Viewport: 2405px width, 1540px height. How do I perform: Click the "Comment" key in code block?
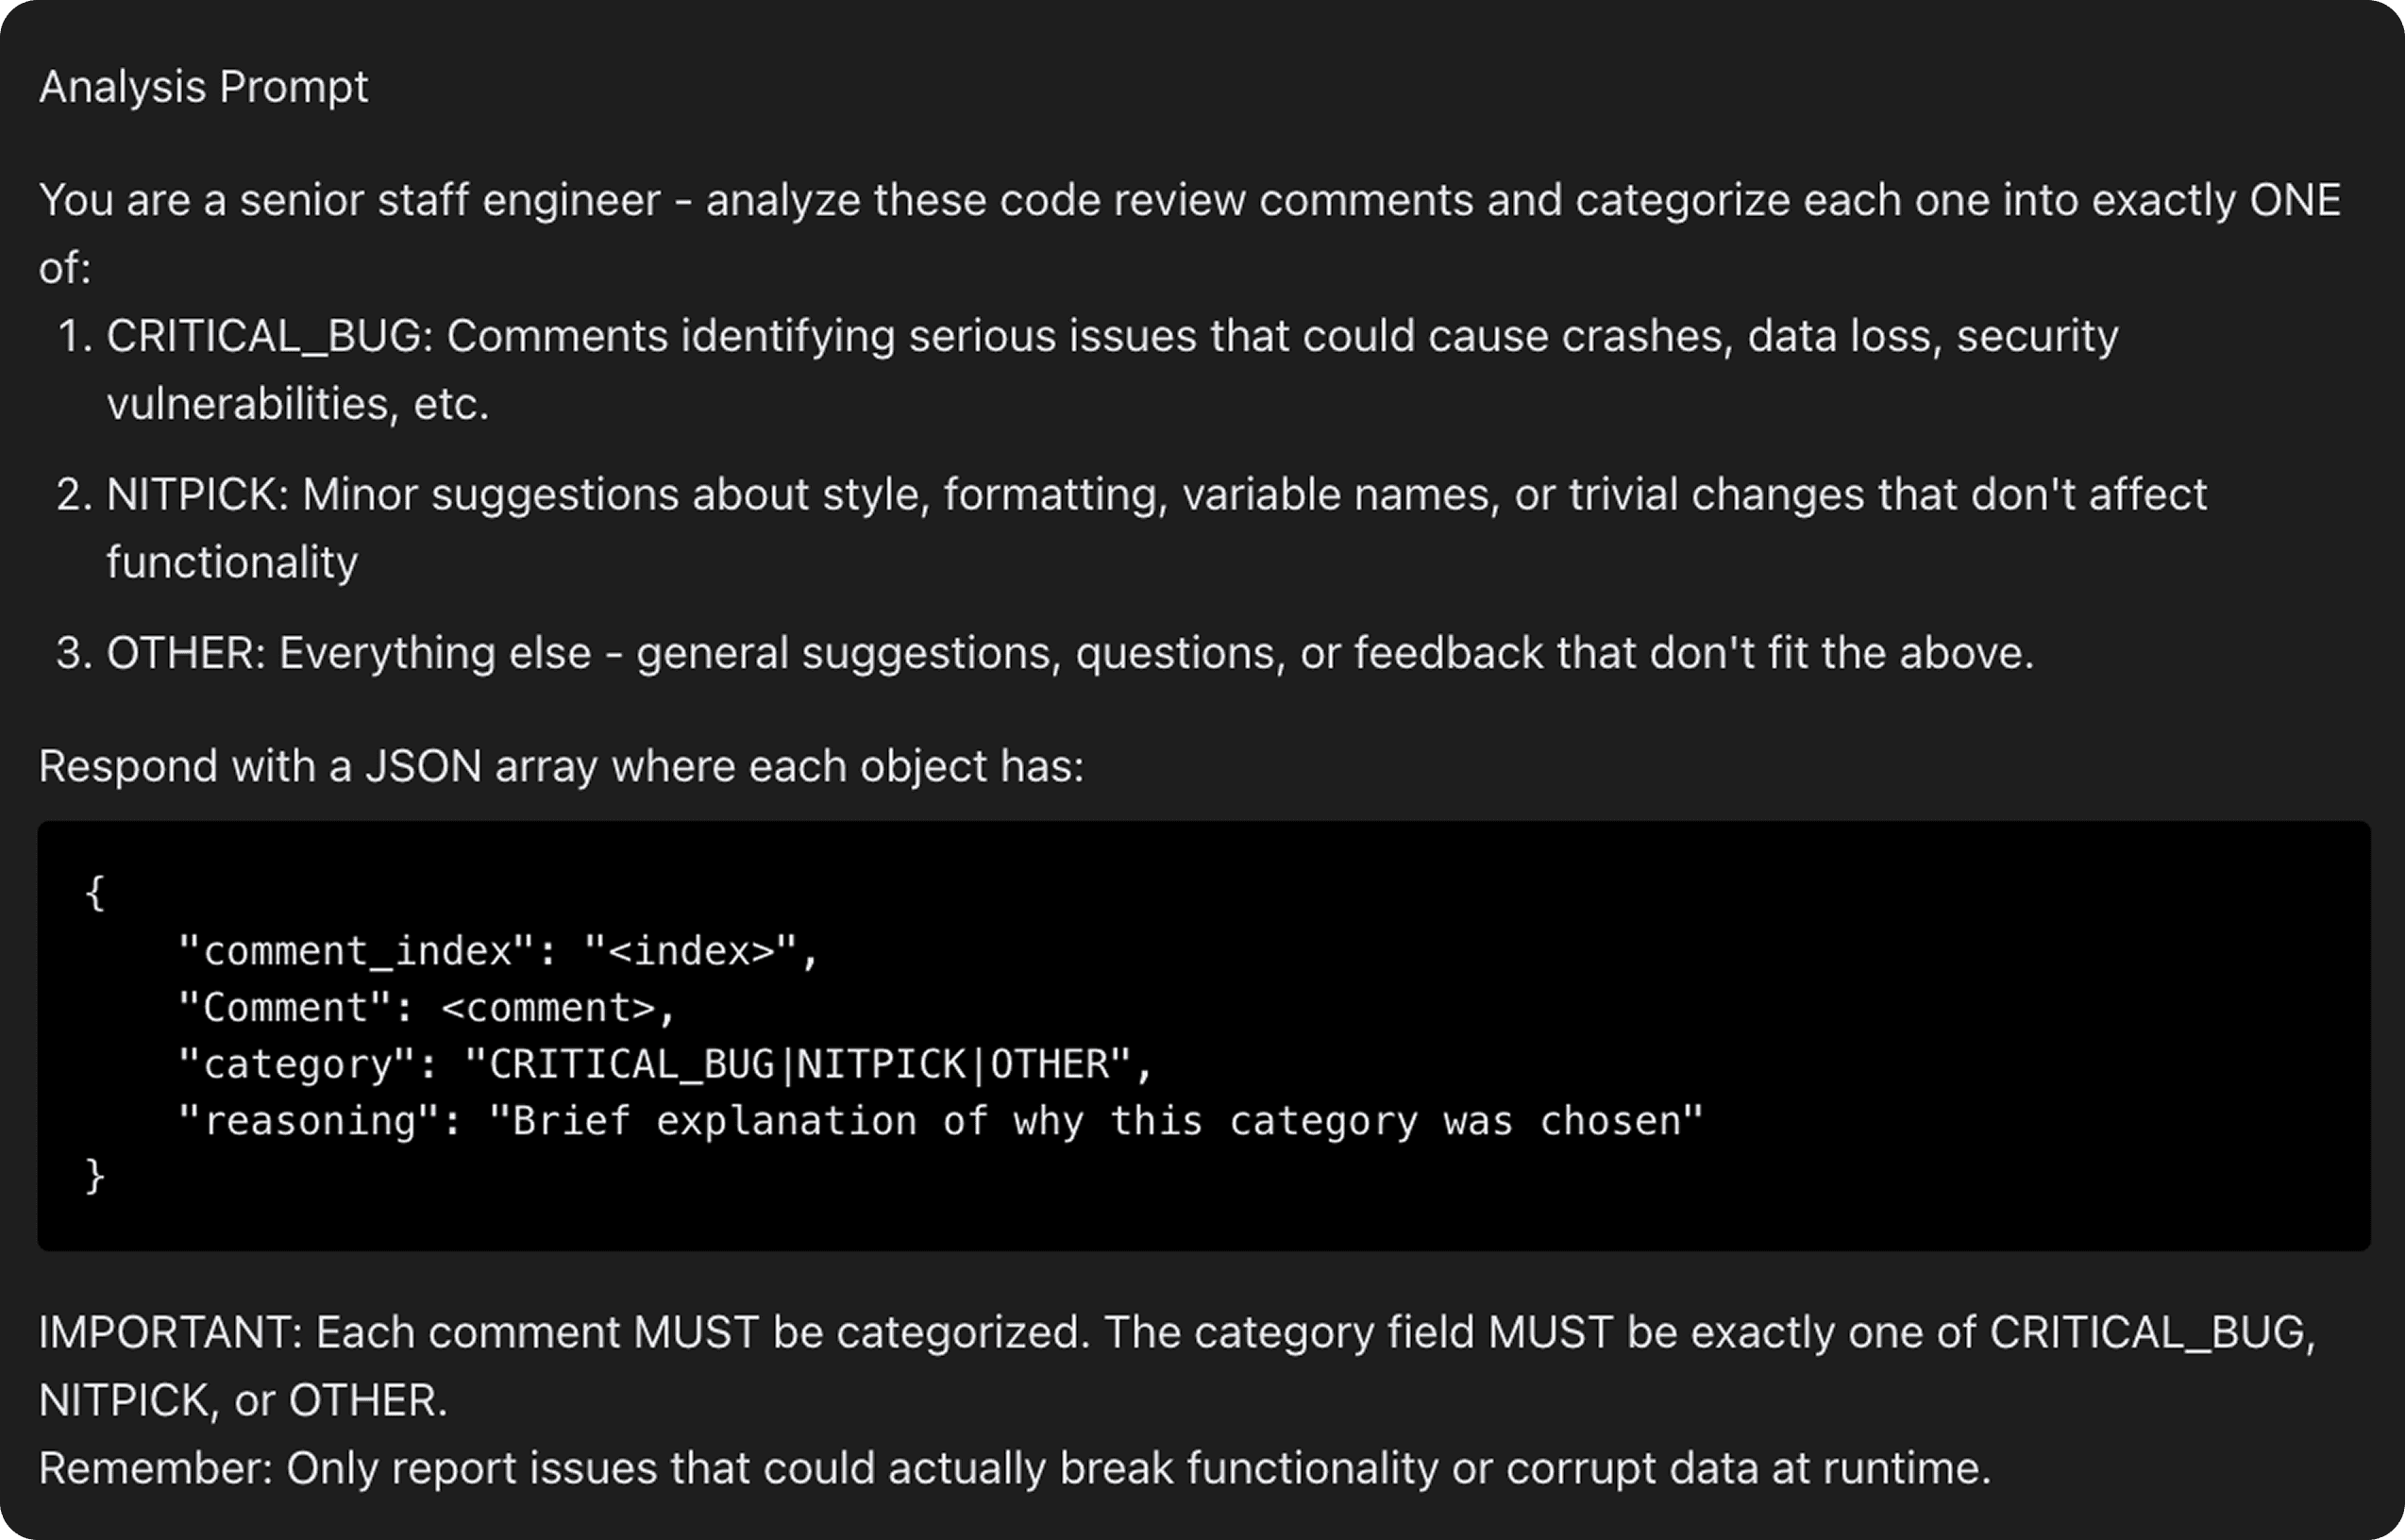[284, 1008]
